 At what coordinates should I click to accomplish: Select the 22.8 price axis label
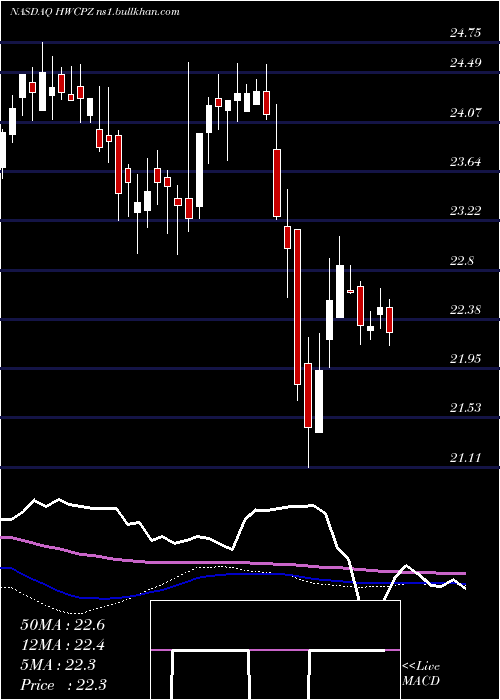pos(462,260)
